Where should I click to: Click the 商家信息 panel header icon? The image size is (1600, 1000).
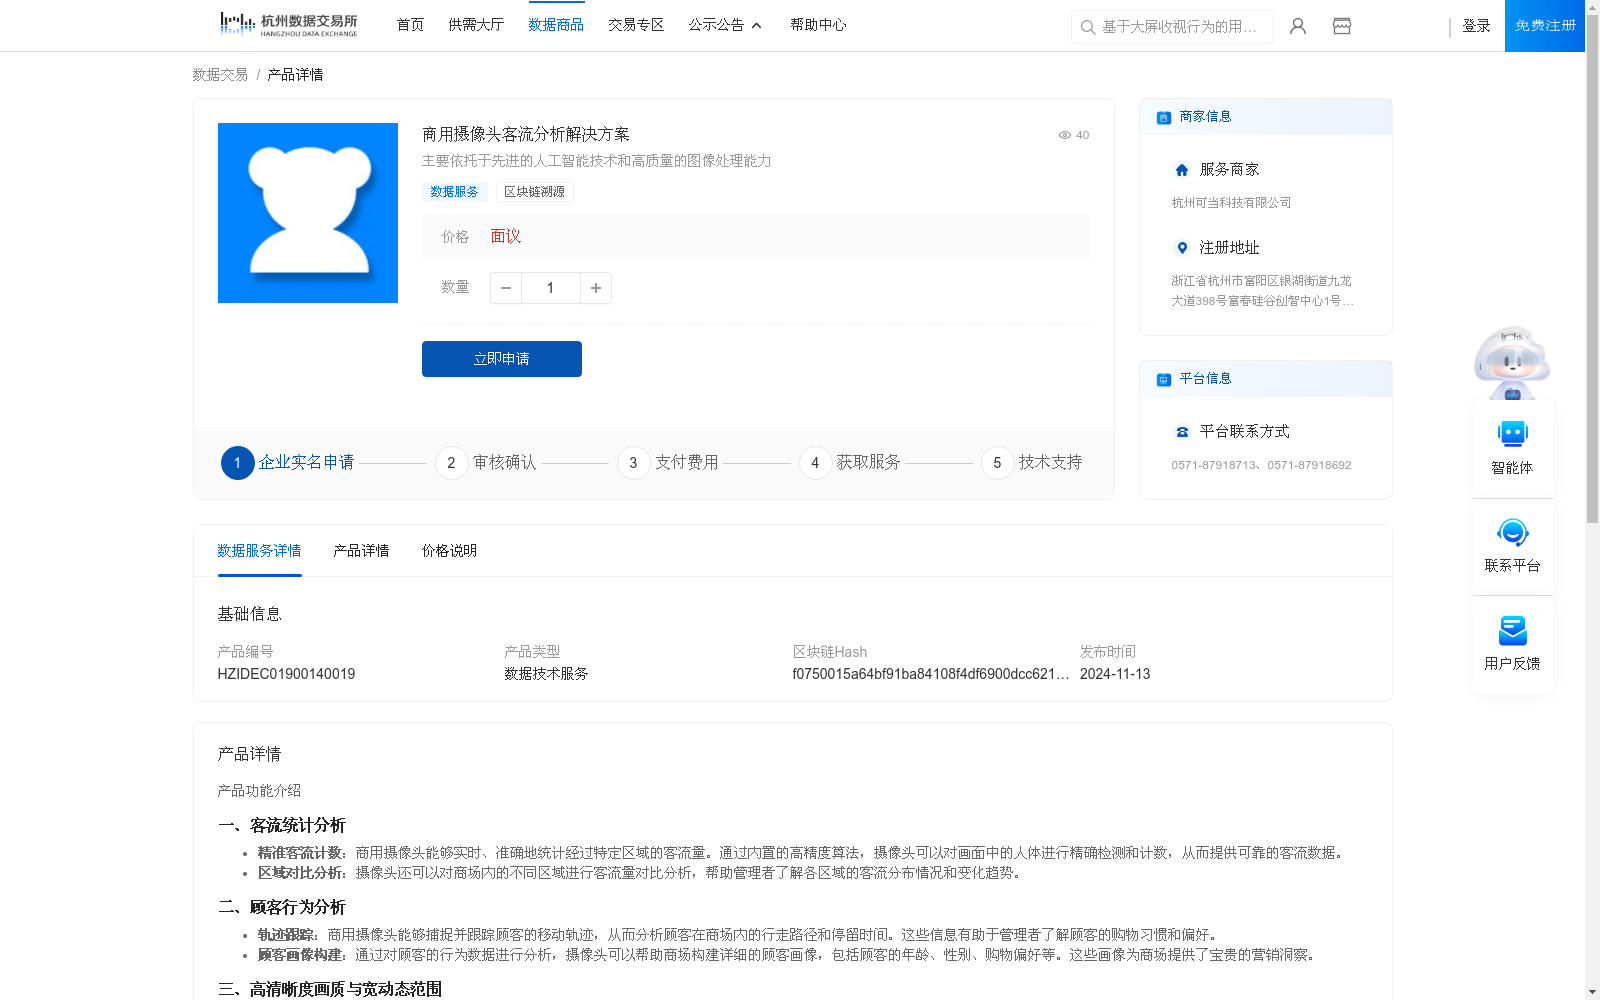(x=1164, y=117)
